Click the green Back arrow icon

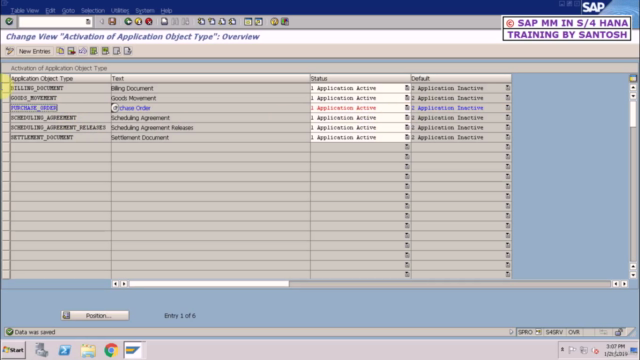point(128,21)
